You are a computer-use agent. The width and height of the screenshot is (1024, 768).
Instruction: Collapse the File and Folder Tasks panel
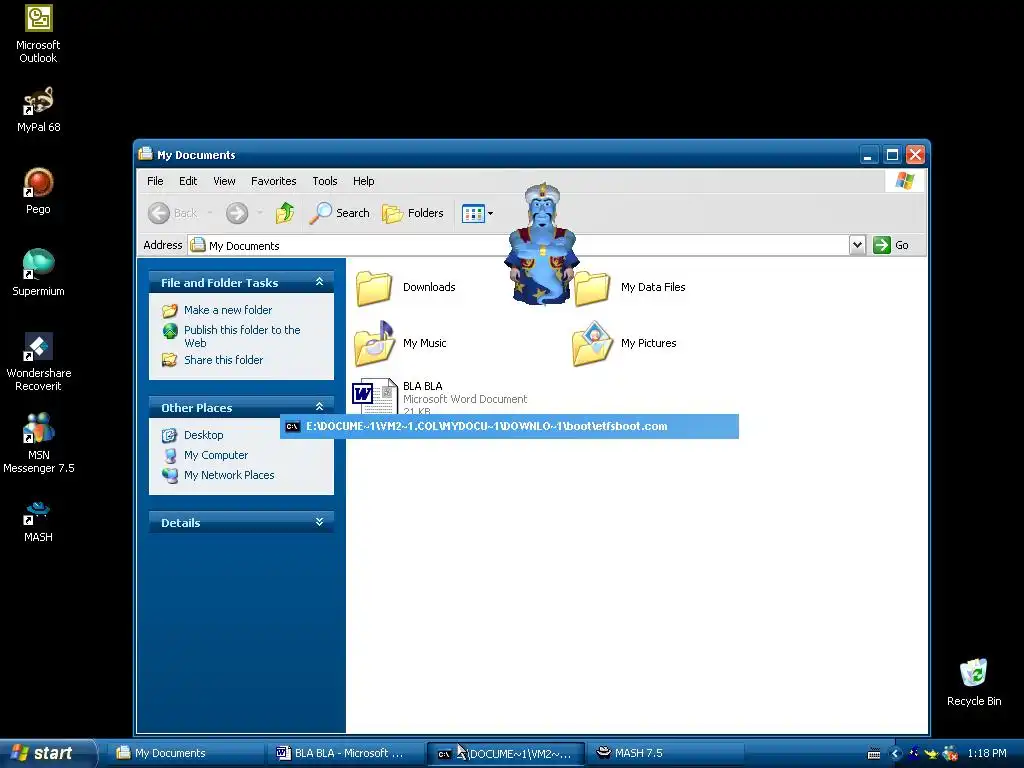click(x=319, y=282)
